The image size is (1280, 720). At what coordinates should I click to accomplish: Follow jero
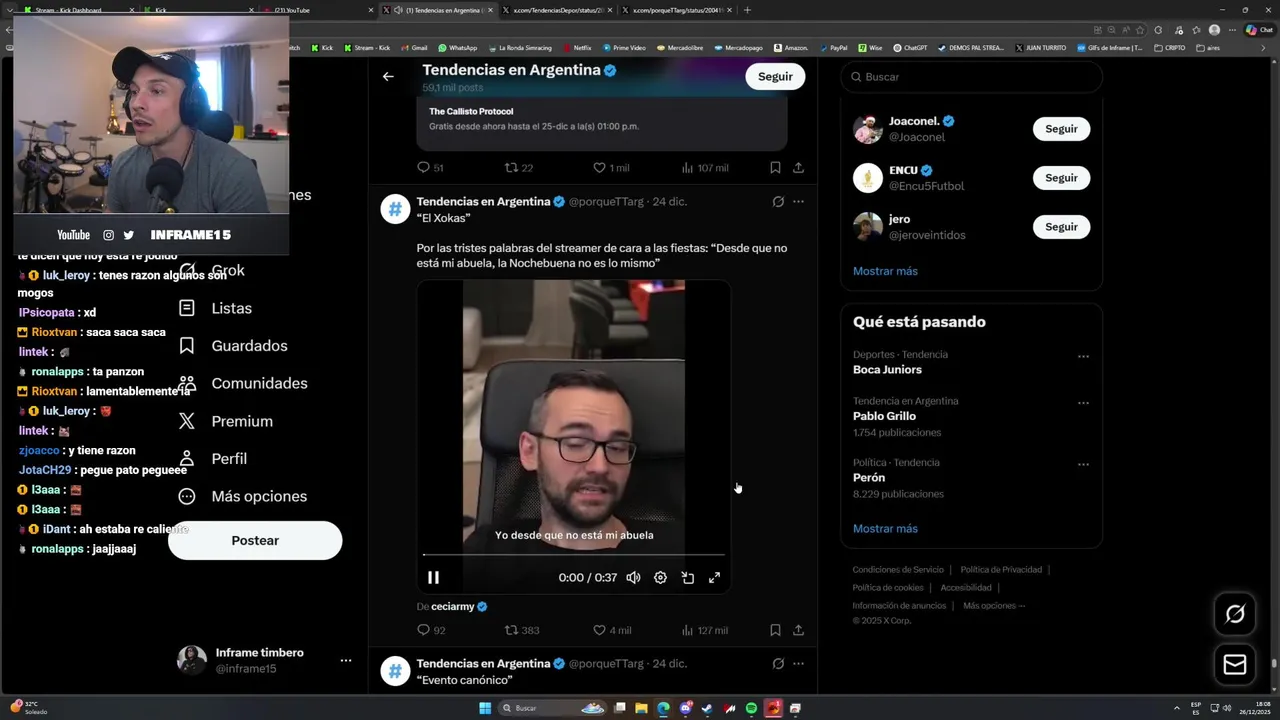pos(1061,227)
